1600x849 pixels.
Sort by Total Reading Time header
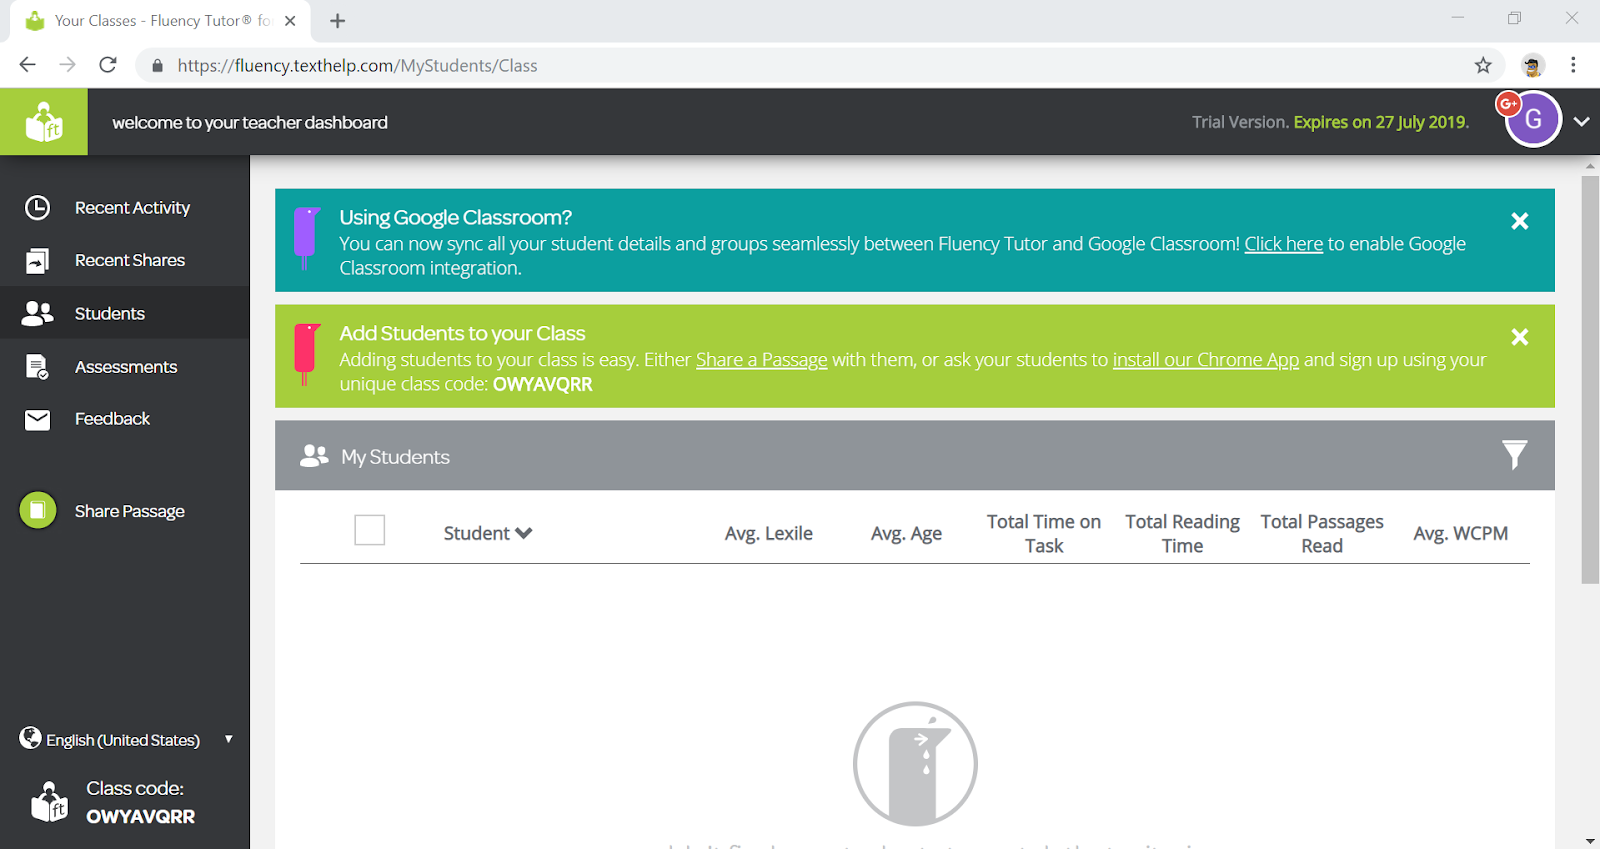1182,533
